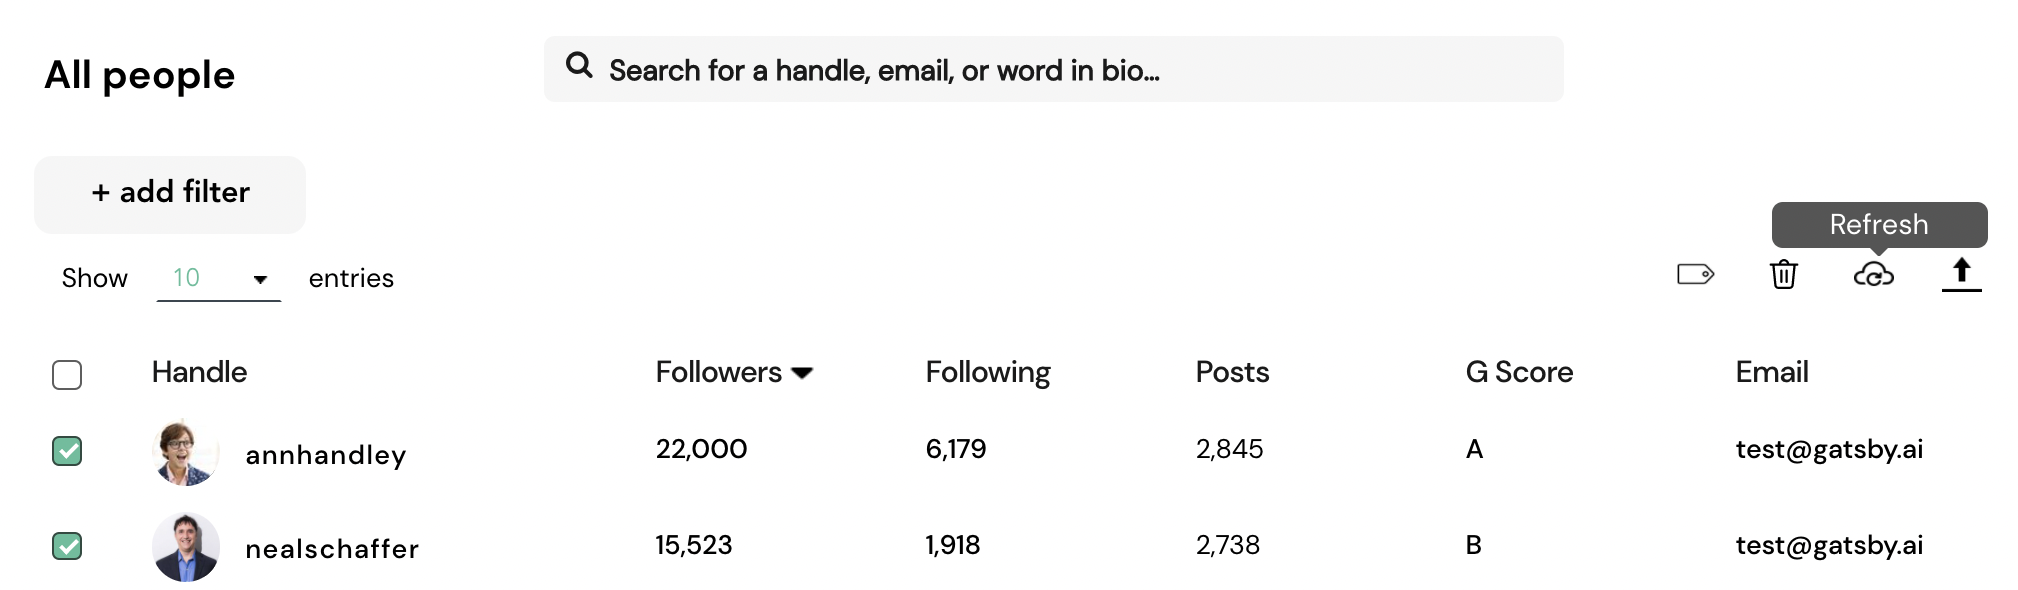
Task: Click the cloud Refresh icon
Action: pos(1873,274)
